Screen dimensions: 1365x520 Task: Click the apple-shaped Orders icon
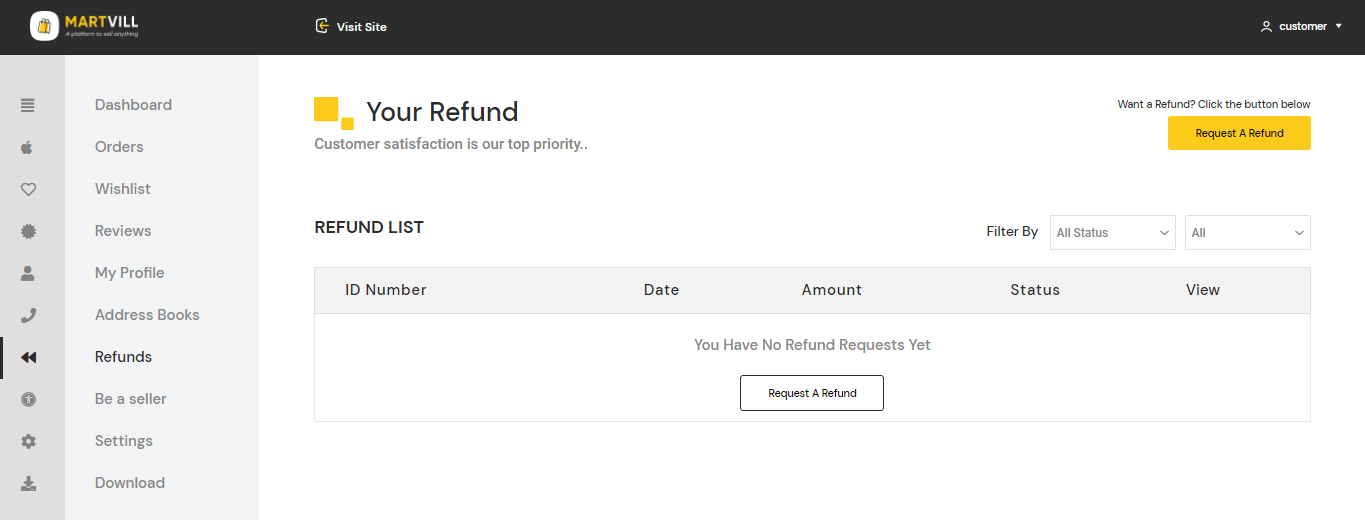click(x=28, y=147)
